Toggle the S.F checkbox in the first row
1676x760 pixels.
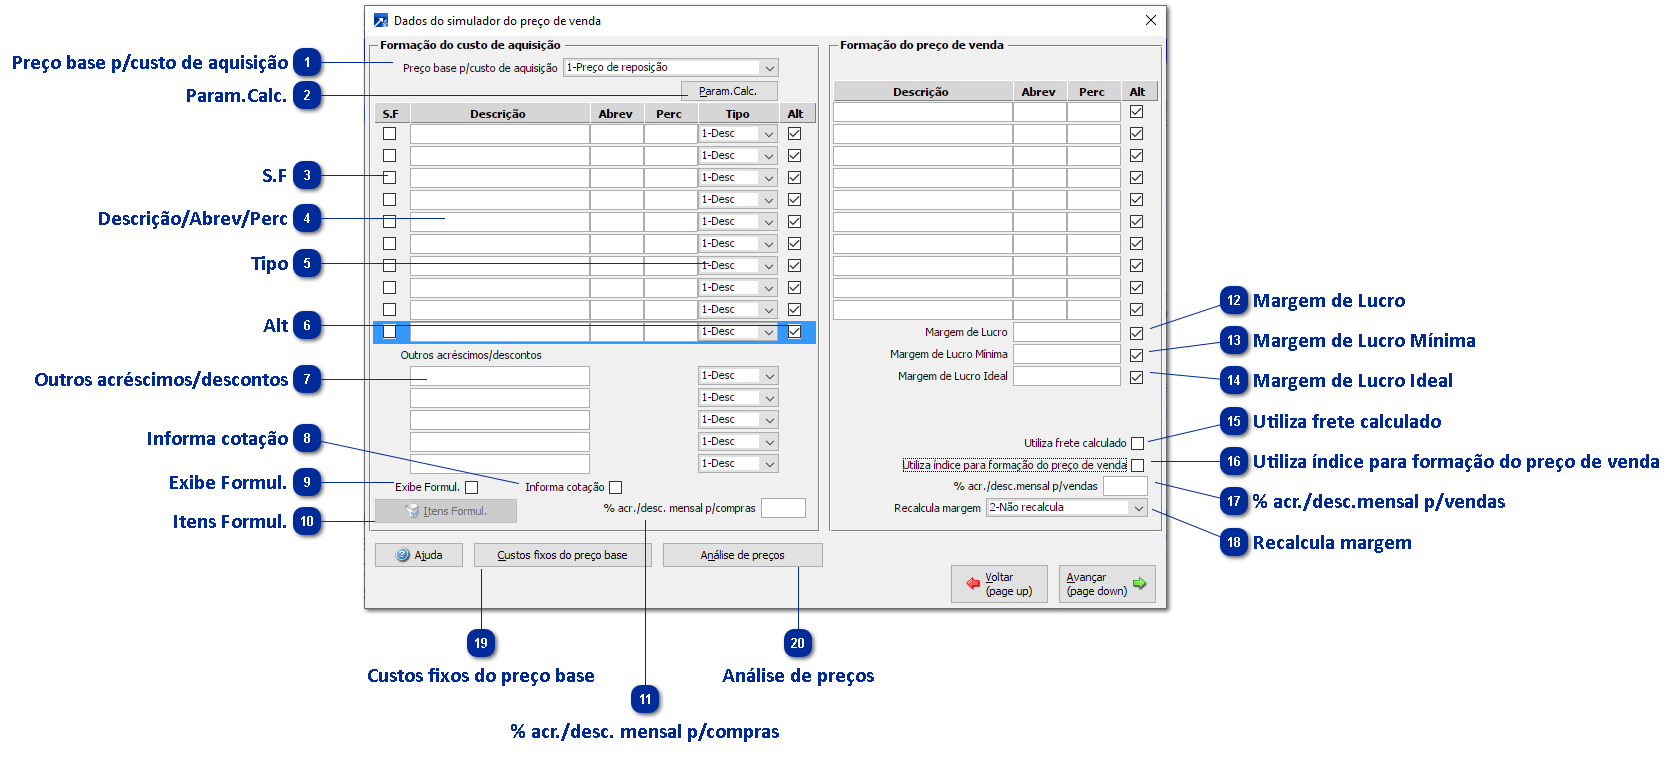(x=390, y=133)
